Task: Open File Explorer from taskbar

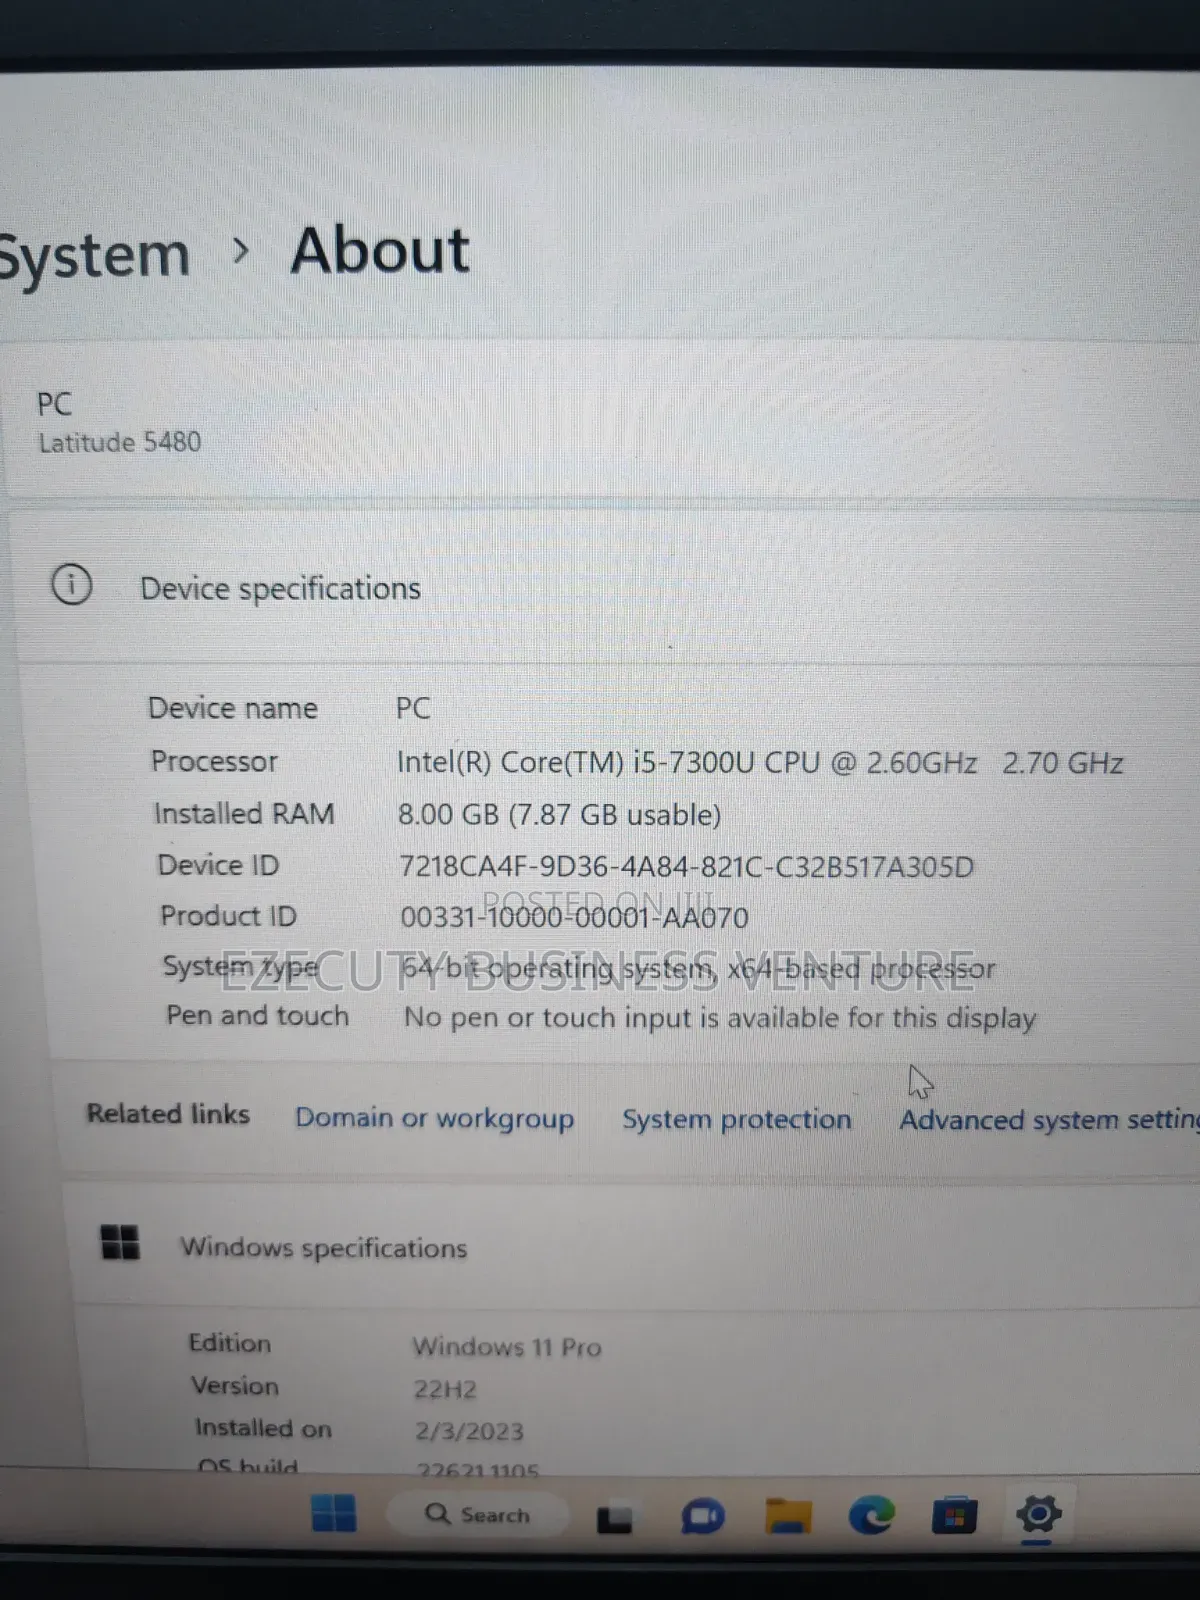Action: tap(788, 1516)
